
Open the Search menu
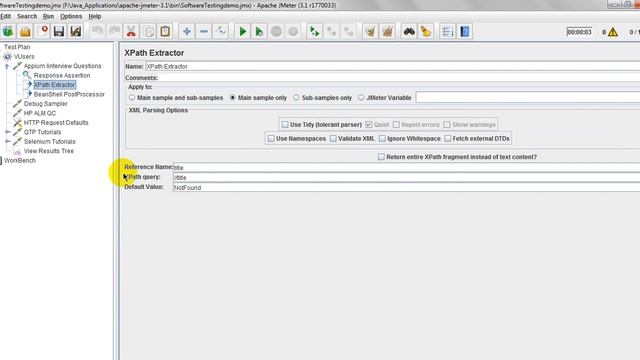(27, 16)
